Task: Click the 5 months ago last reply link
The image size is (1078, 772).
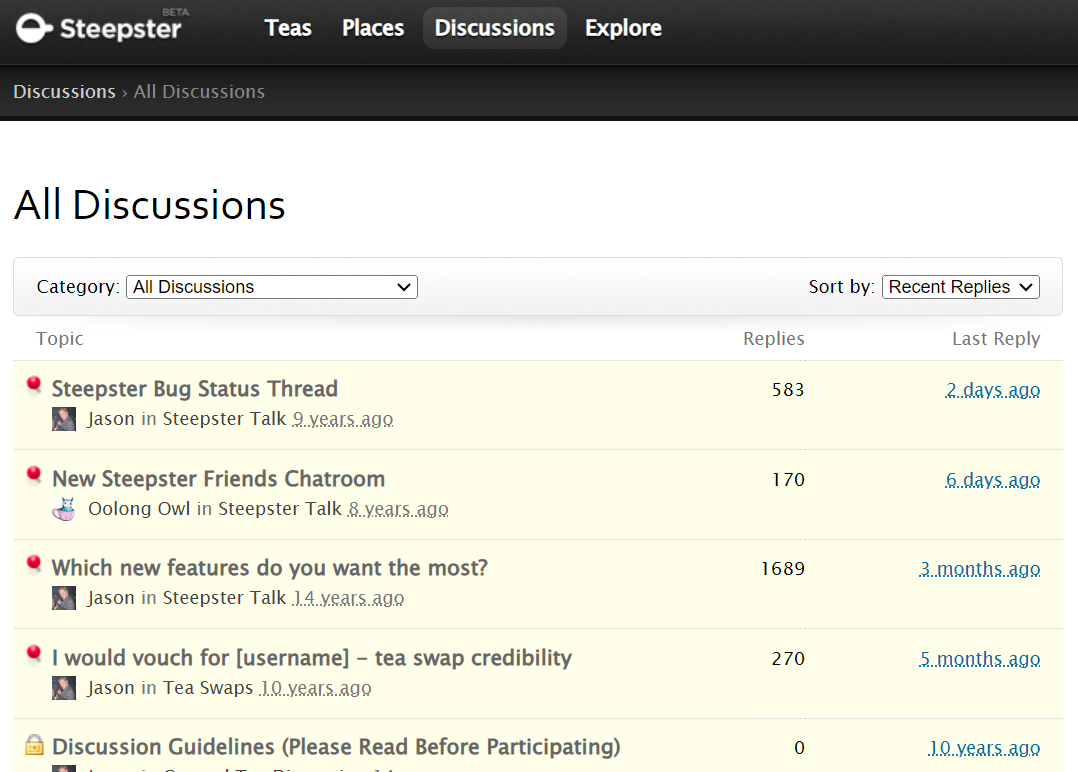Action: tap(980, 659)
